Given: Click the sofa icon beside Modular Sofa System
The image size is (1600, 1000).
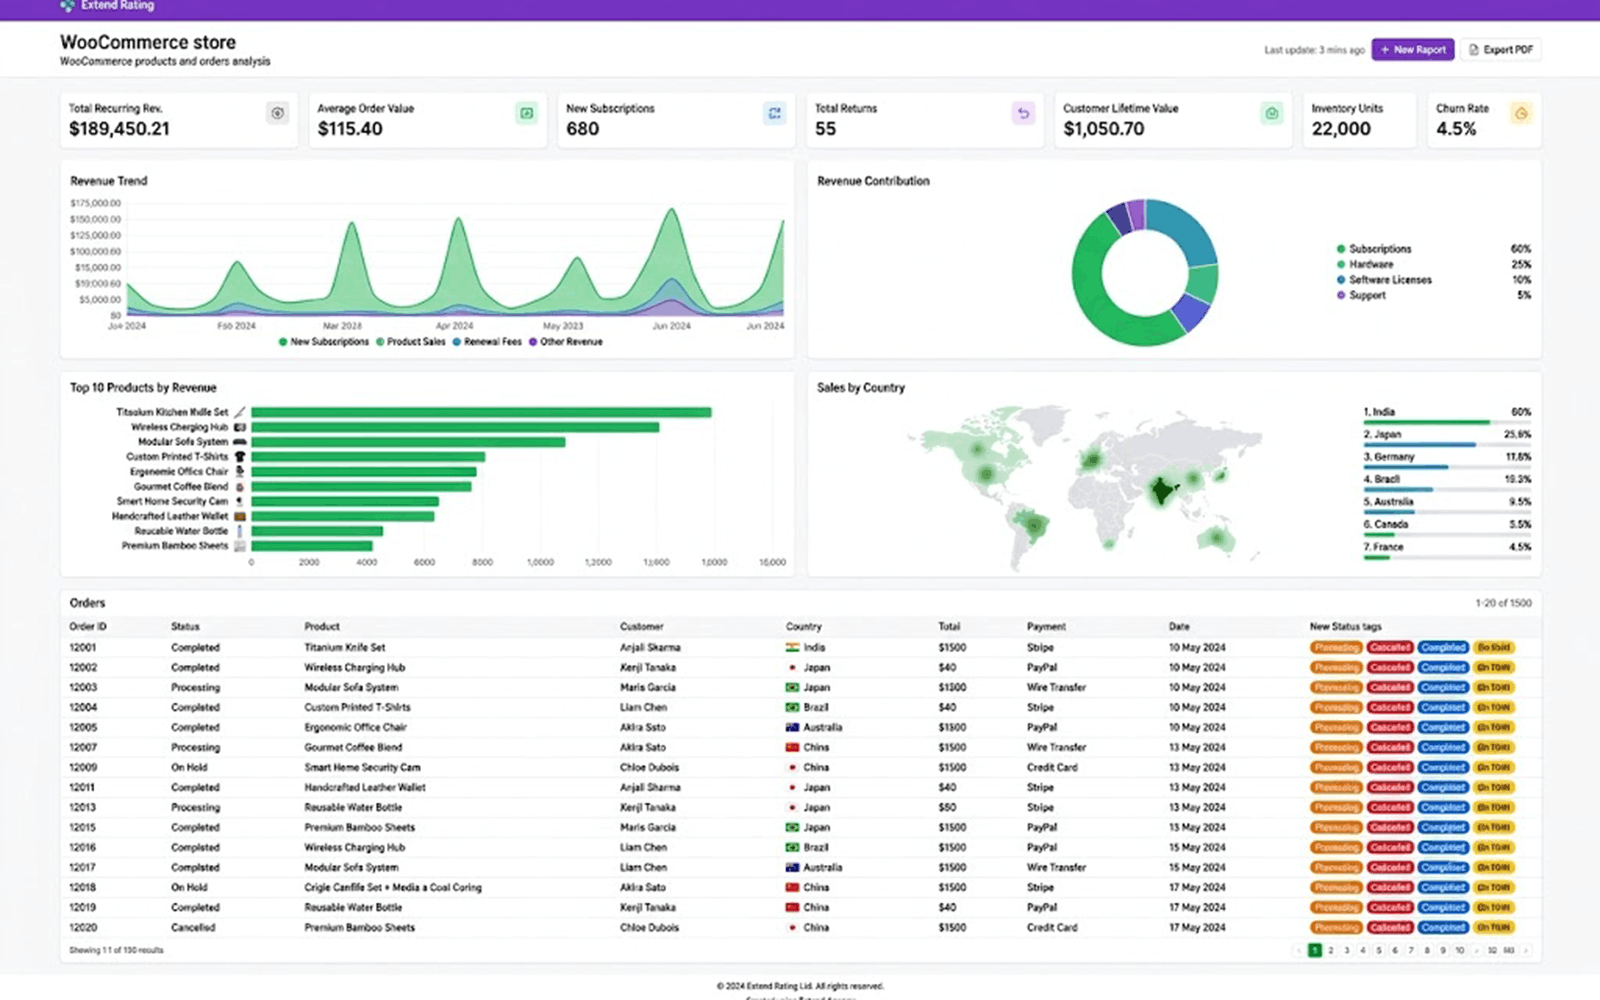Looking at the screenshot, I should [240, 441].
